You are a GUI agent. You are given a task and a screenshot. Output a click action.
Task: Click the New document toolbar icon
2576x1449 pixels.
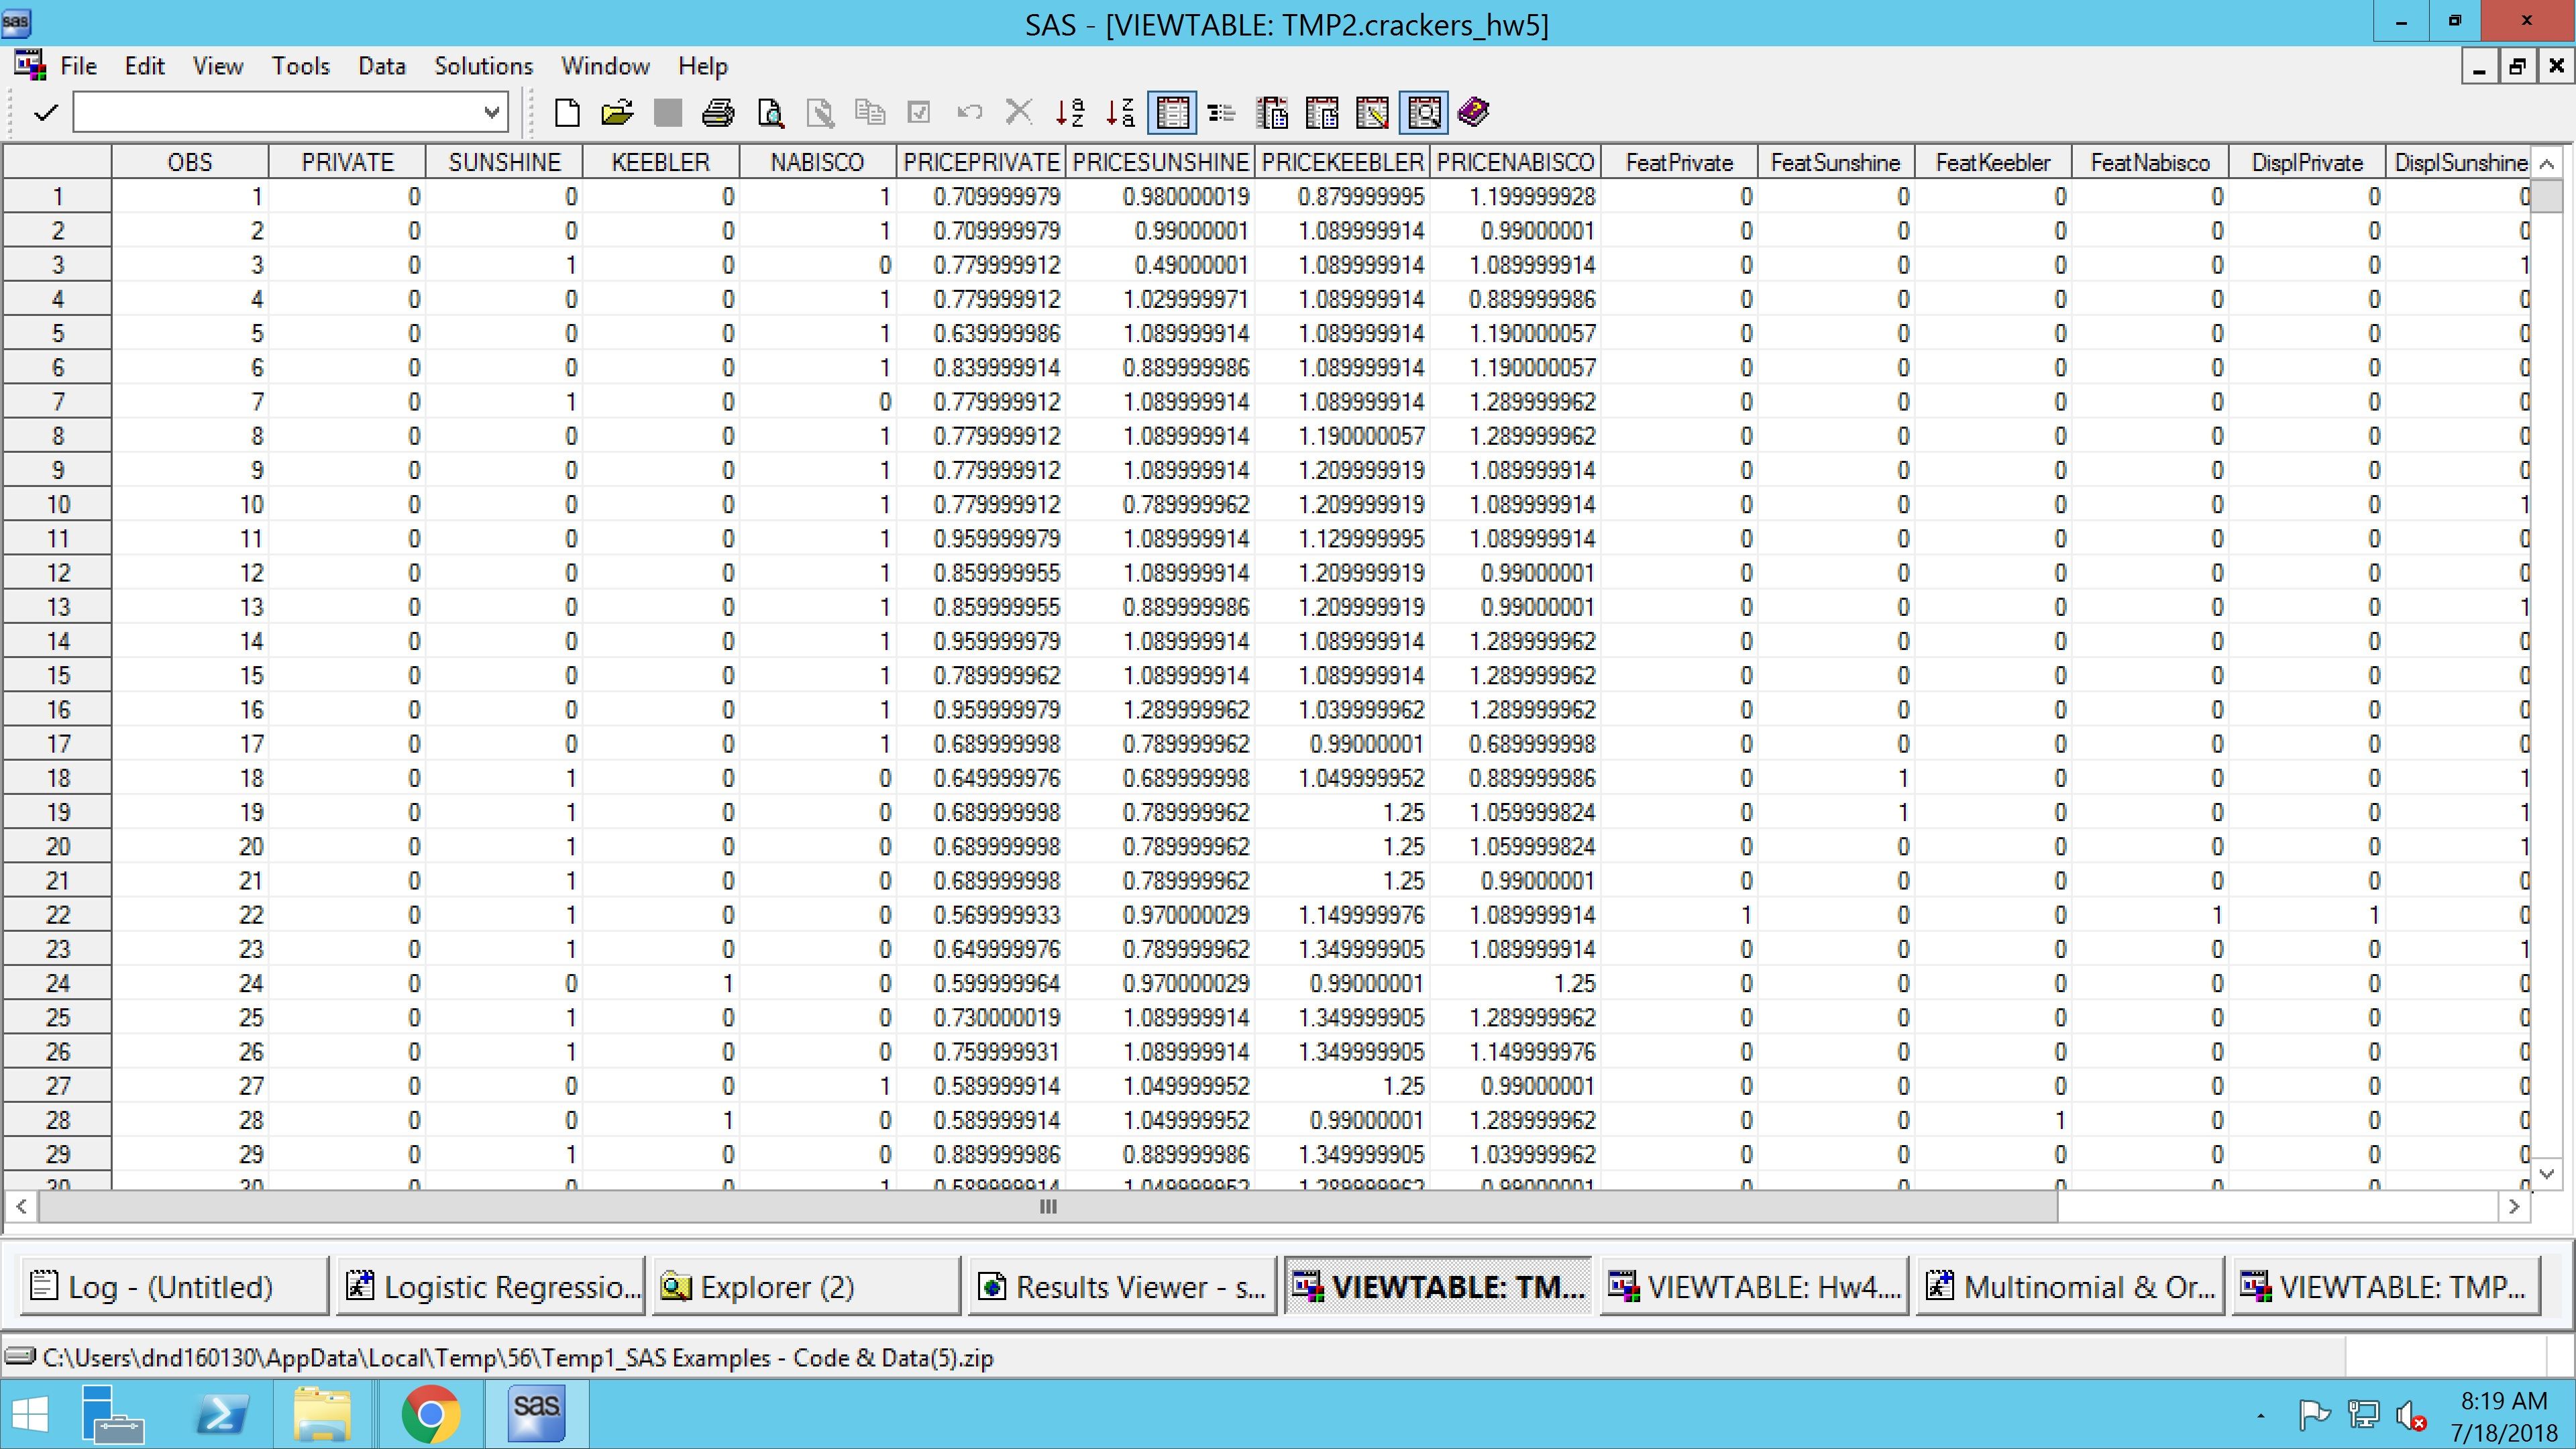(567, 113)
